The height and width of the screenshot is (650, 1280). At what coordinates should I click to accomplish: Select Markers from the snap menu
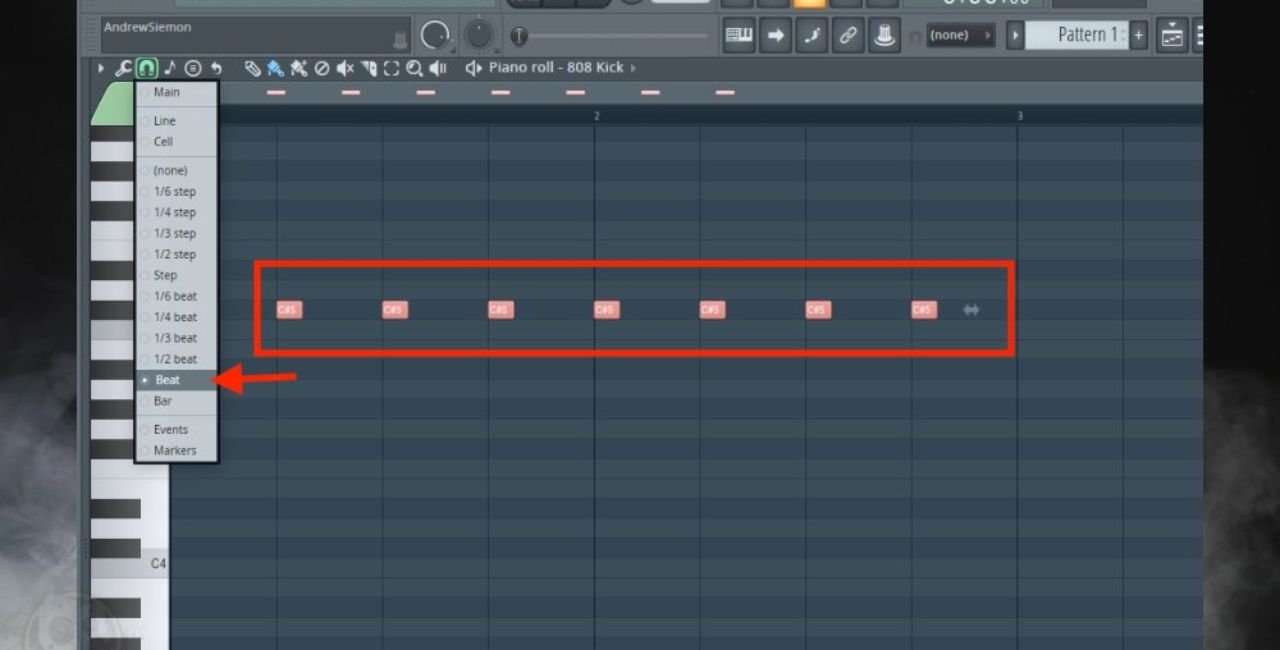tap(170, 450)
